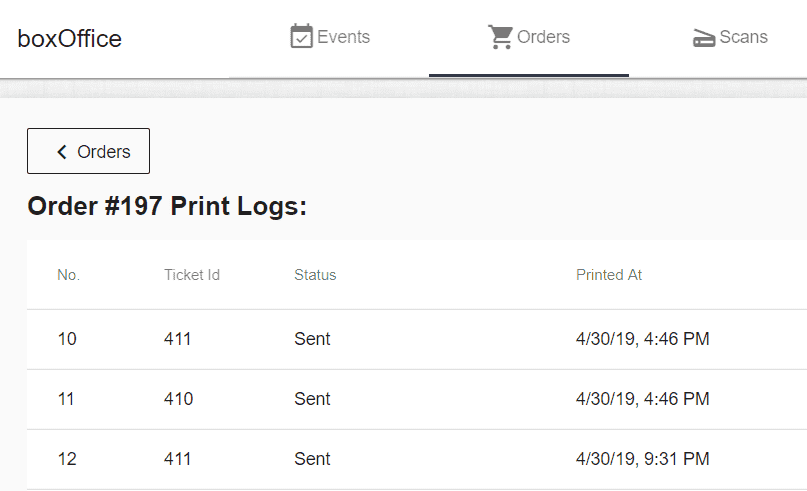Image resolution: width=807 pixels, height=491 pixels.
Task: Click the Order #197 Print Logs heading
Action: click(167, 206)
